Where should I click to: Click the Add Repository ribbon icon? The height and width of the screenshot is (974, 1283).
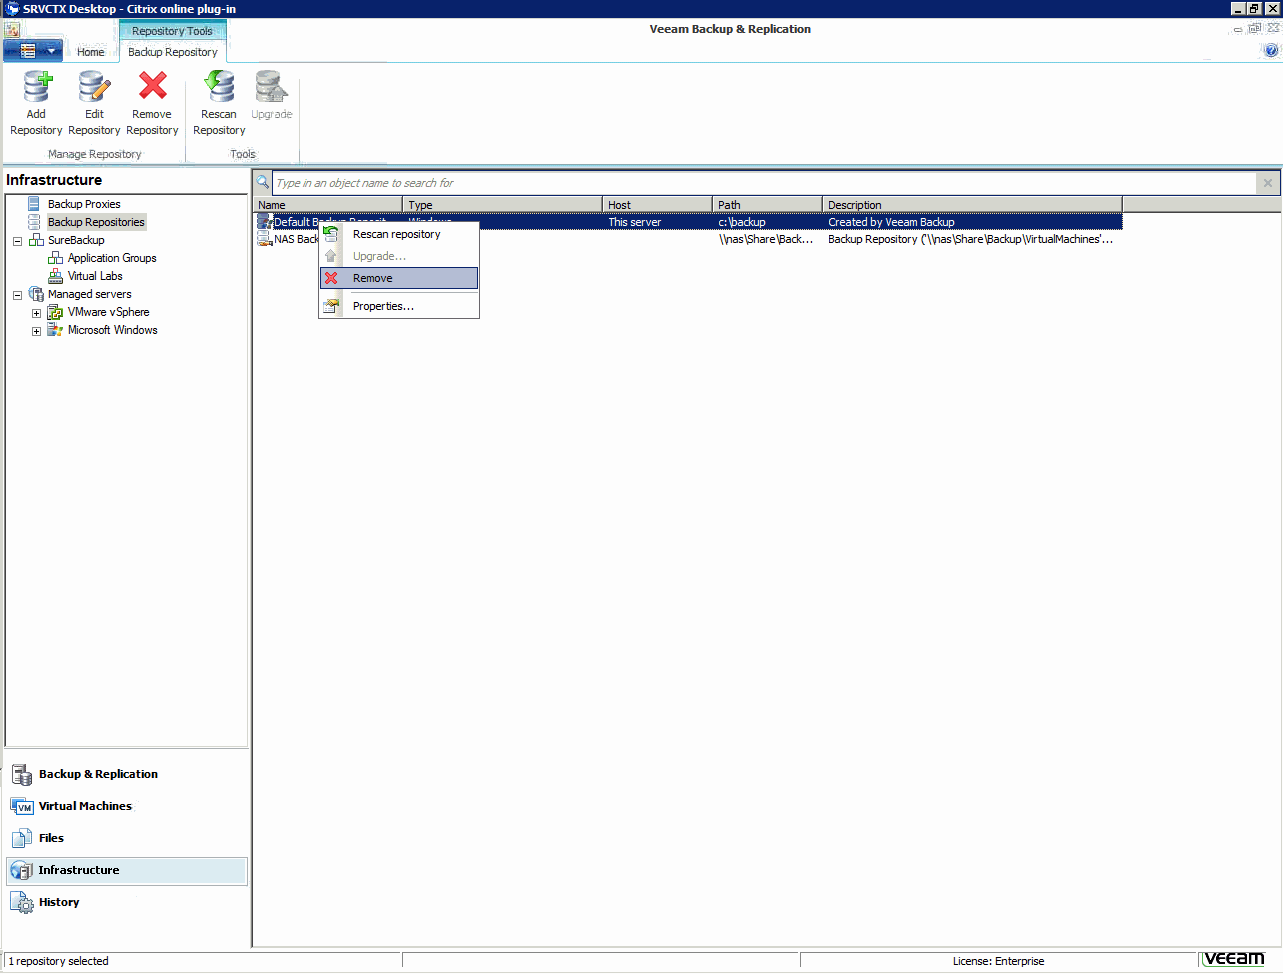click(x=37, y=87)
